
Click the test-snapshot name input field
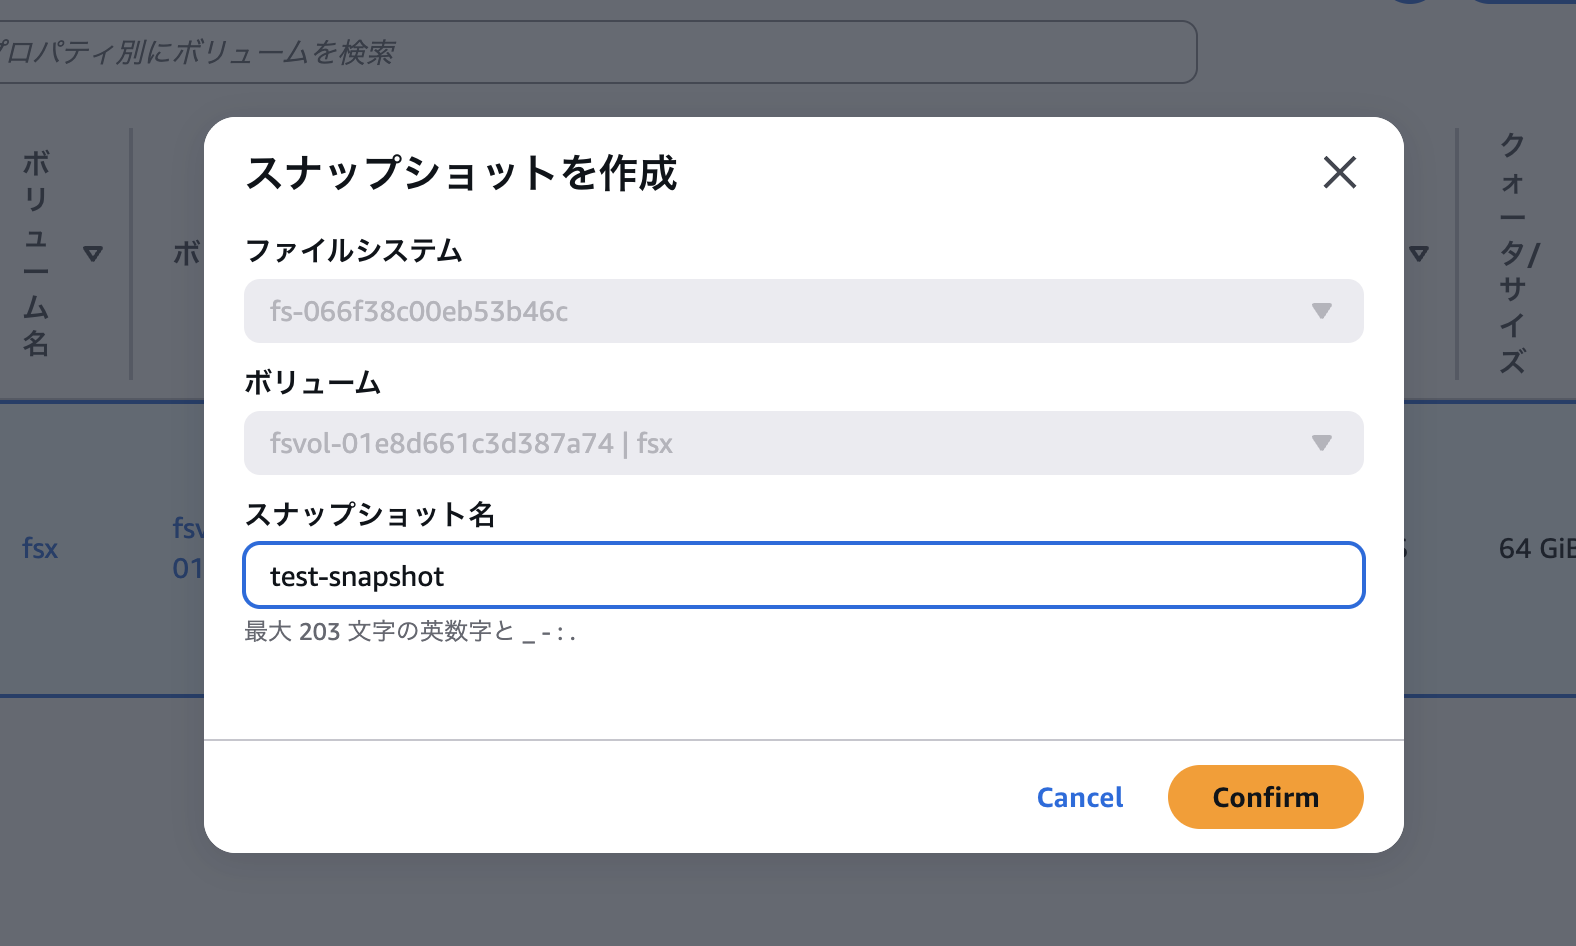[x=803, y=576]
